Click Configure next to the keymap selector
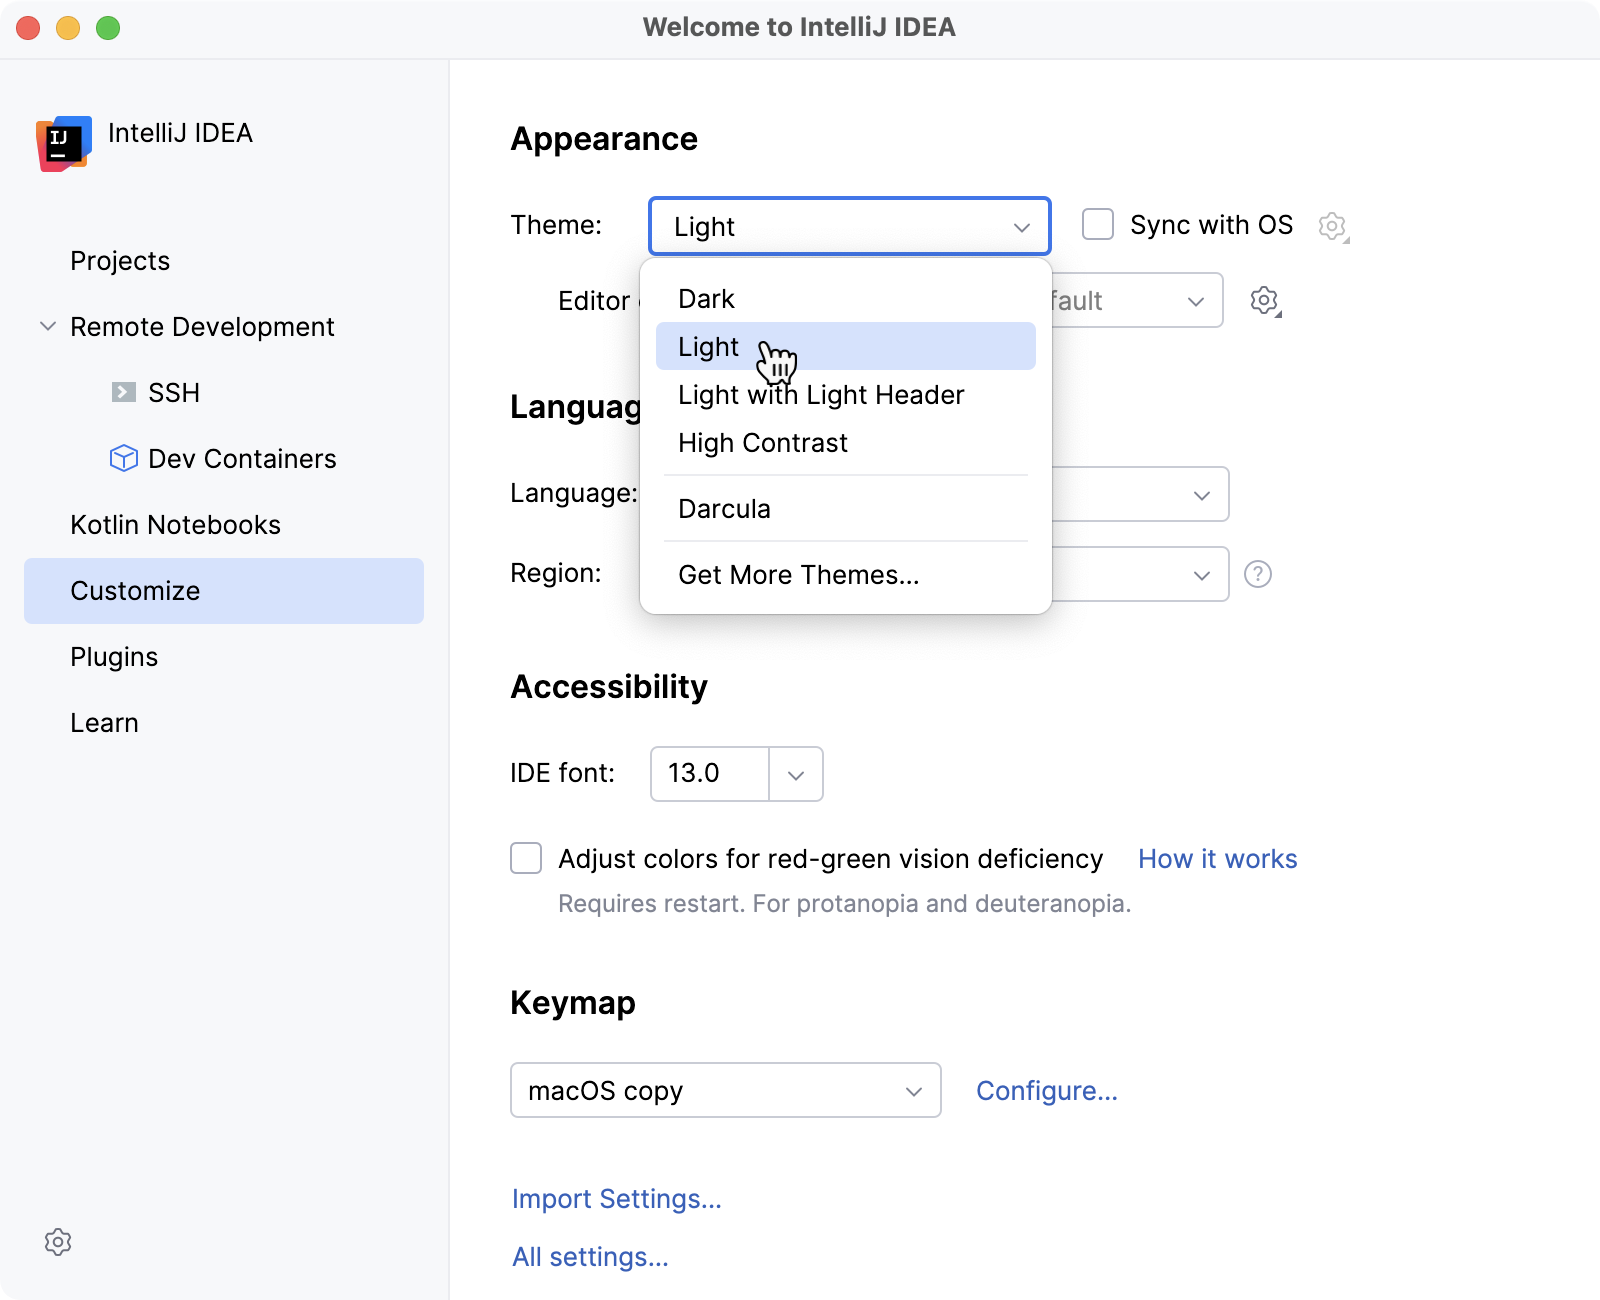This screenshot has width=1600, height=1300. tap(1046, 1090)
